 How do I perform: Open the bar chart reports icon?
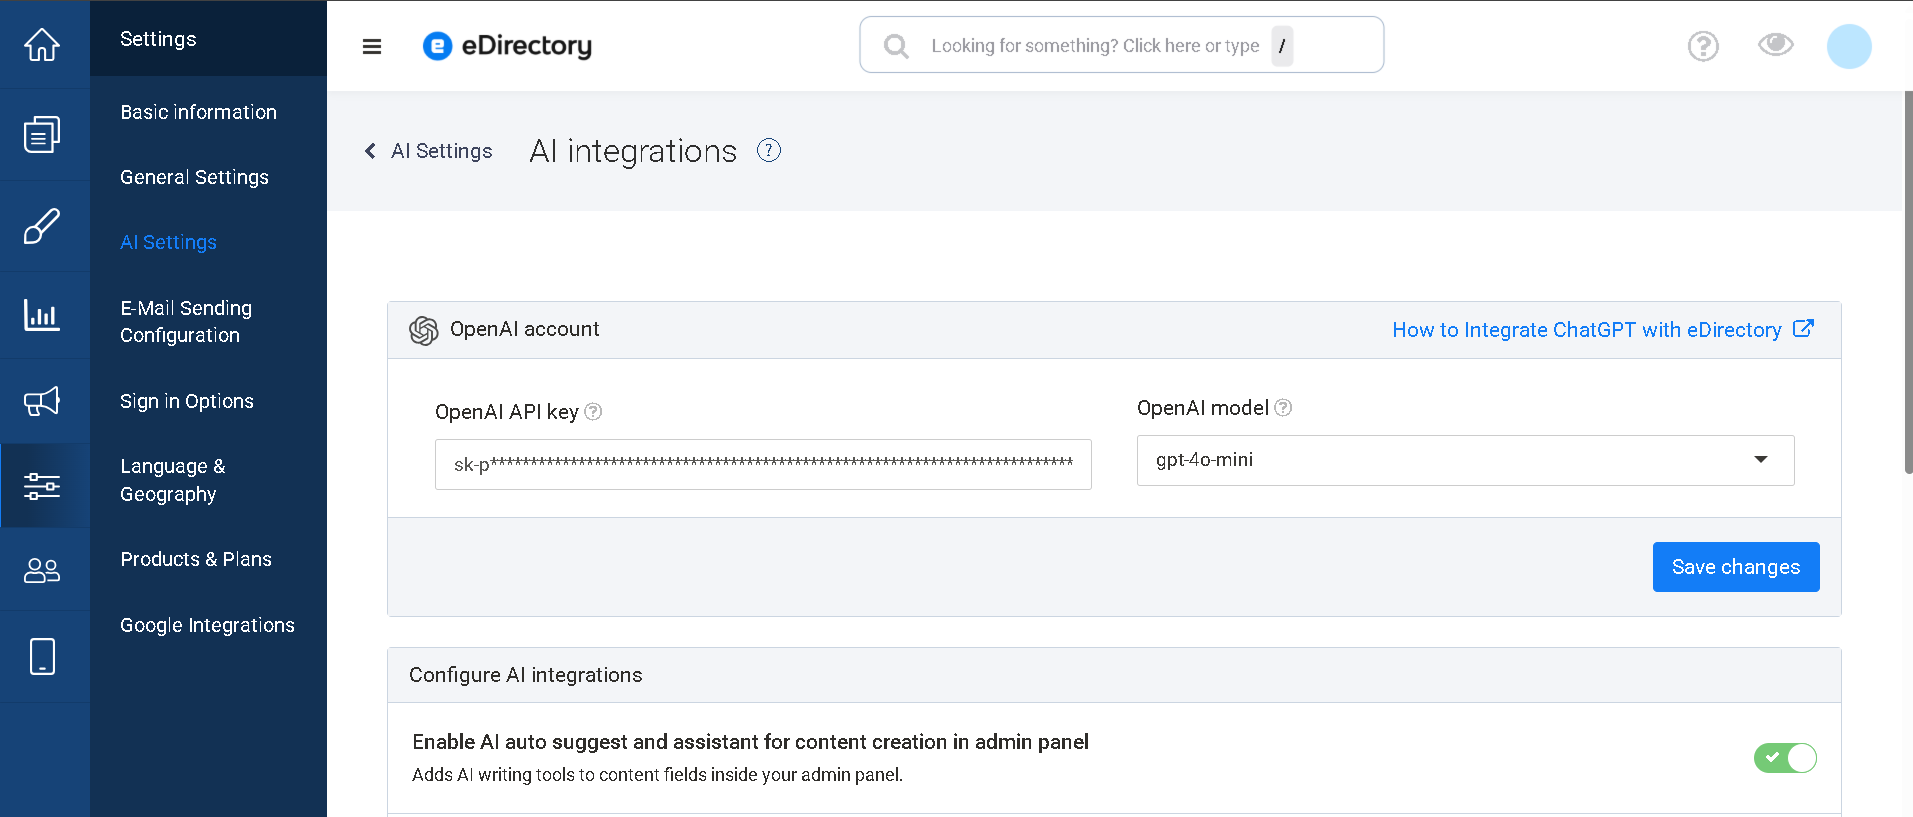(42, 316)
